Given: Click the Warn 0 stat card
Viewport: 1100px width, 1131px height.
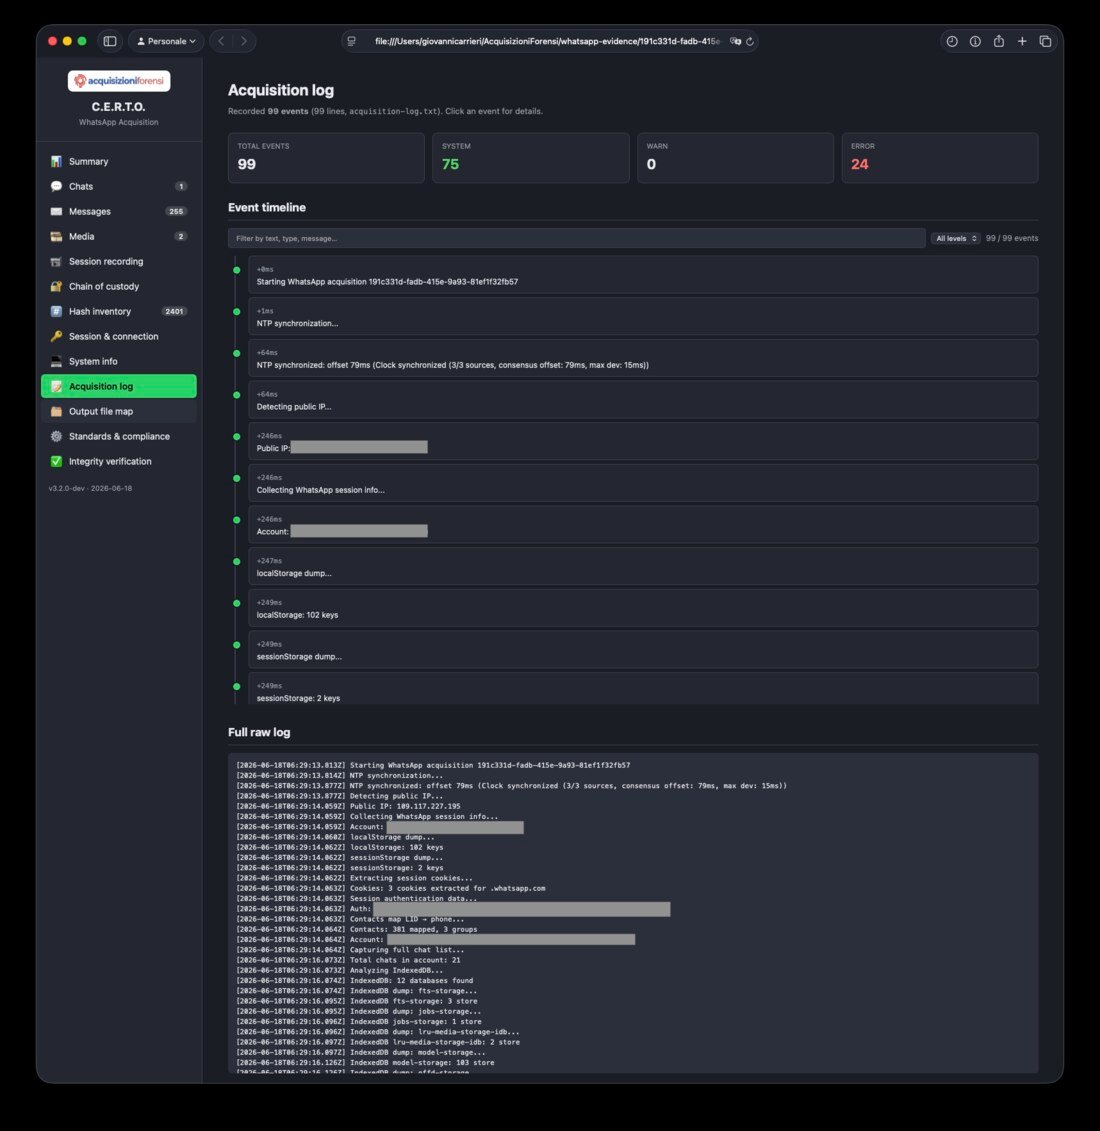Looking at the screenshot, I should tap(735, 157).
